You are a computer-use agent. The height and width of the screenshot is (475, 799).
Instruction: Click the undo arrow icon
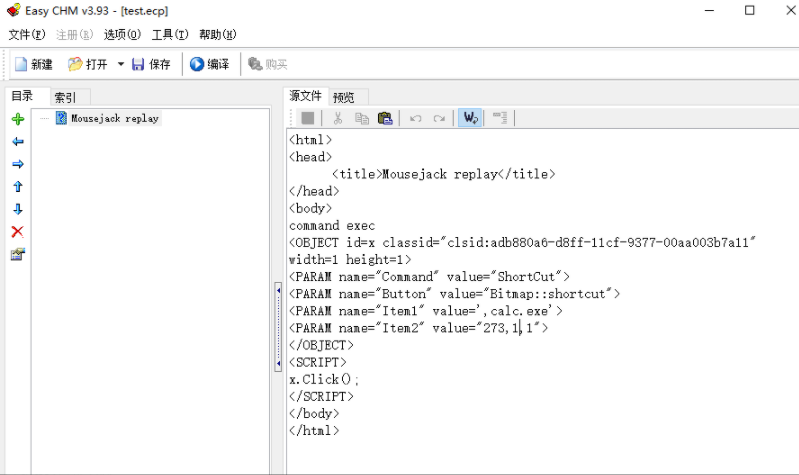point(416,119)
